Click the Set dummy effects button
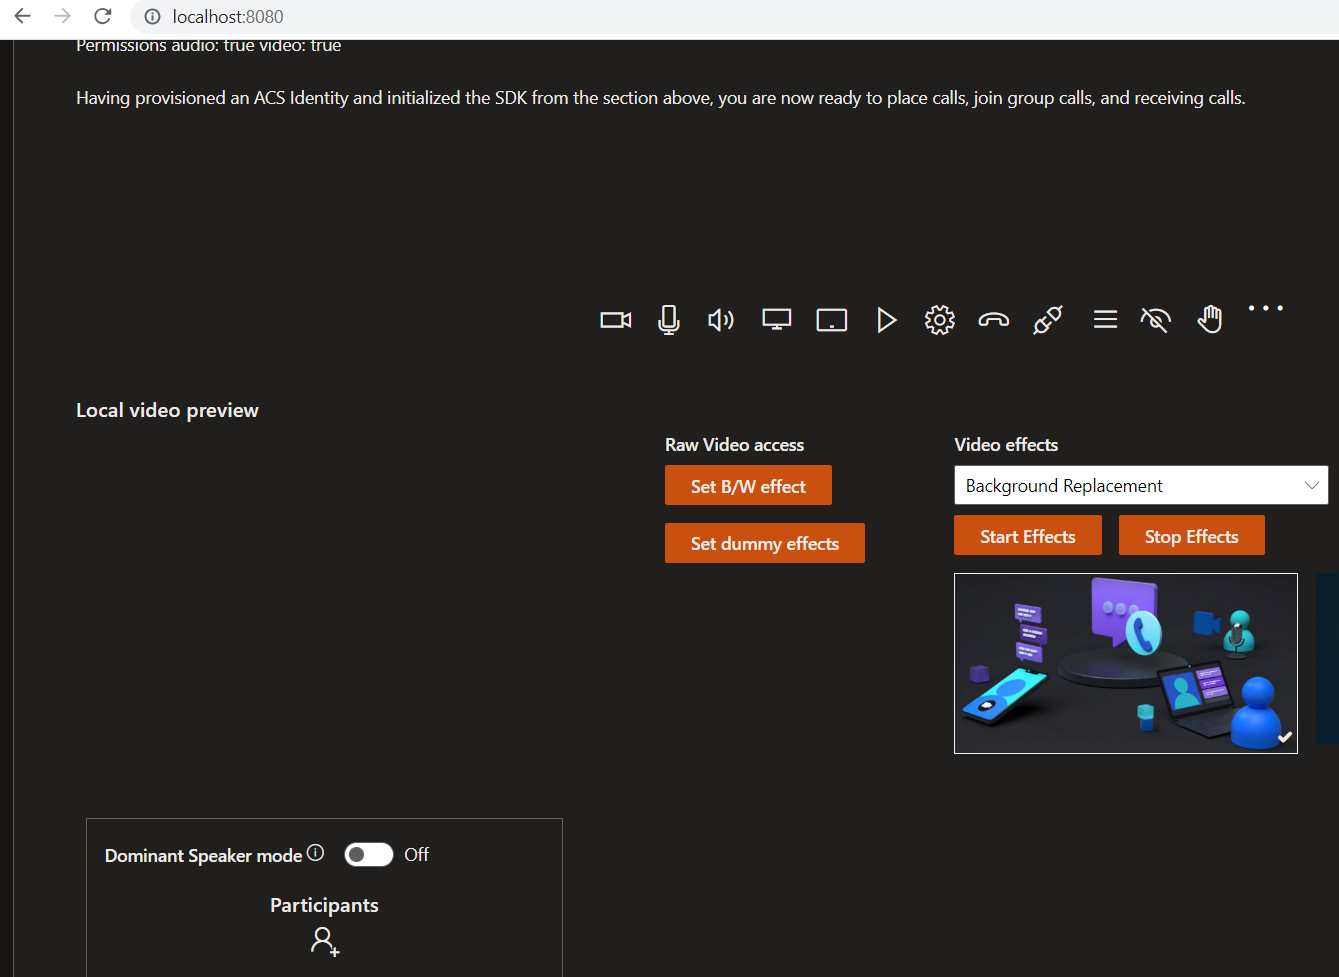This screenshot has width=1339, height=977. pos(765,543)
